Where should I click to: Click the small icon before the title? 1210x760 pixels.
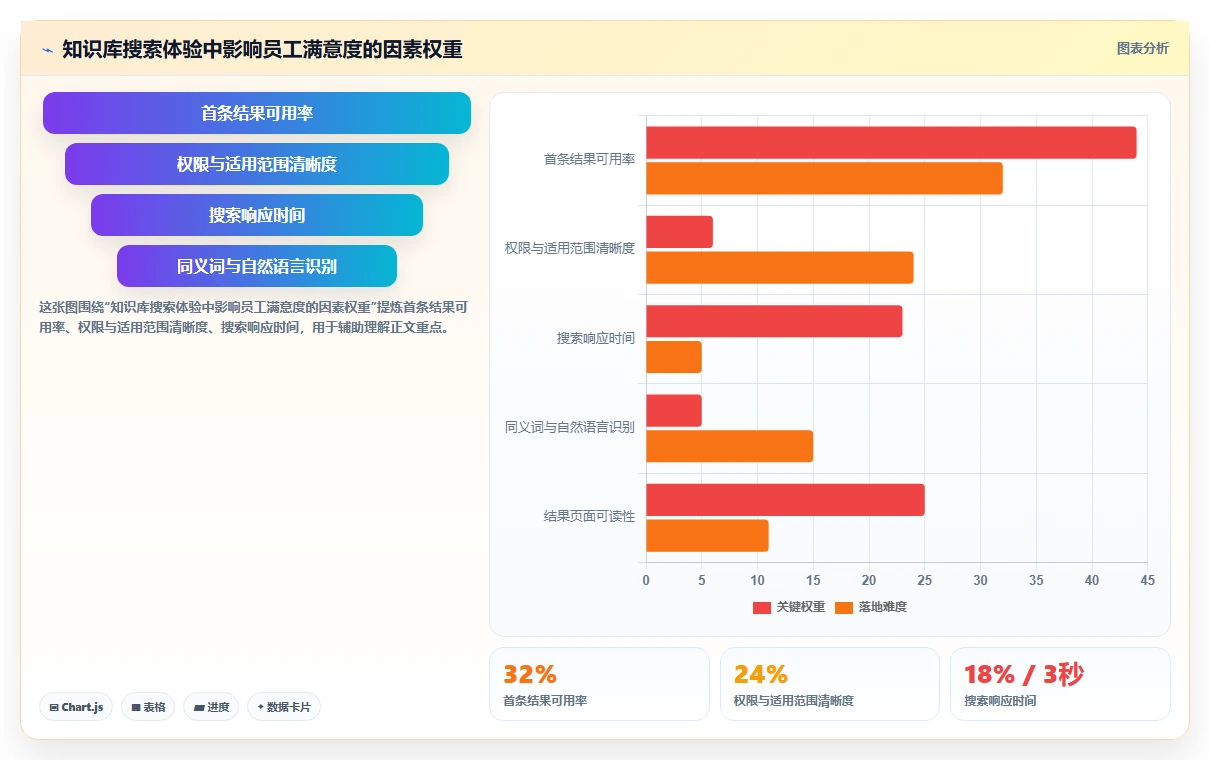(x=48, y=49)
